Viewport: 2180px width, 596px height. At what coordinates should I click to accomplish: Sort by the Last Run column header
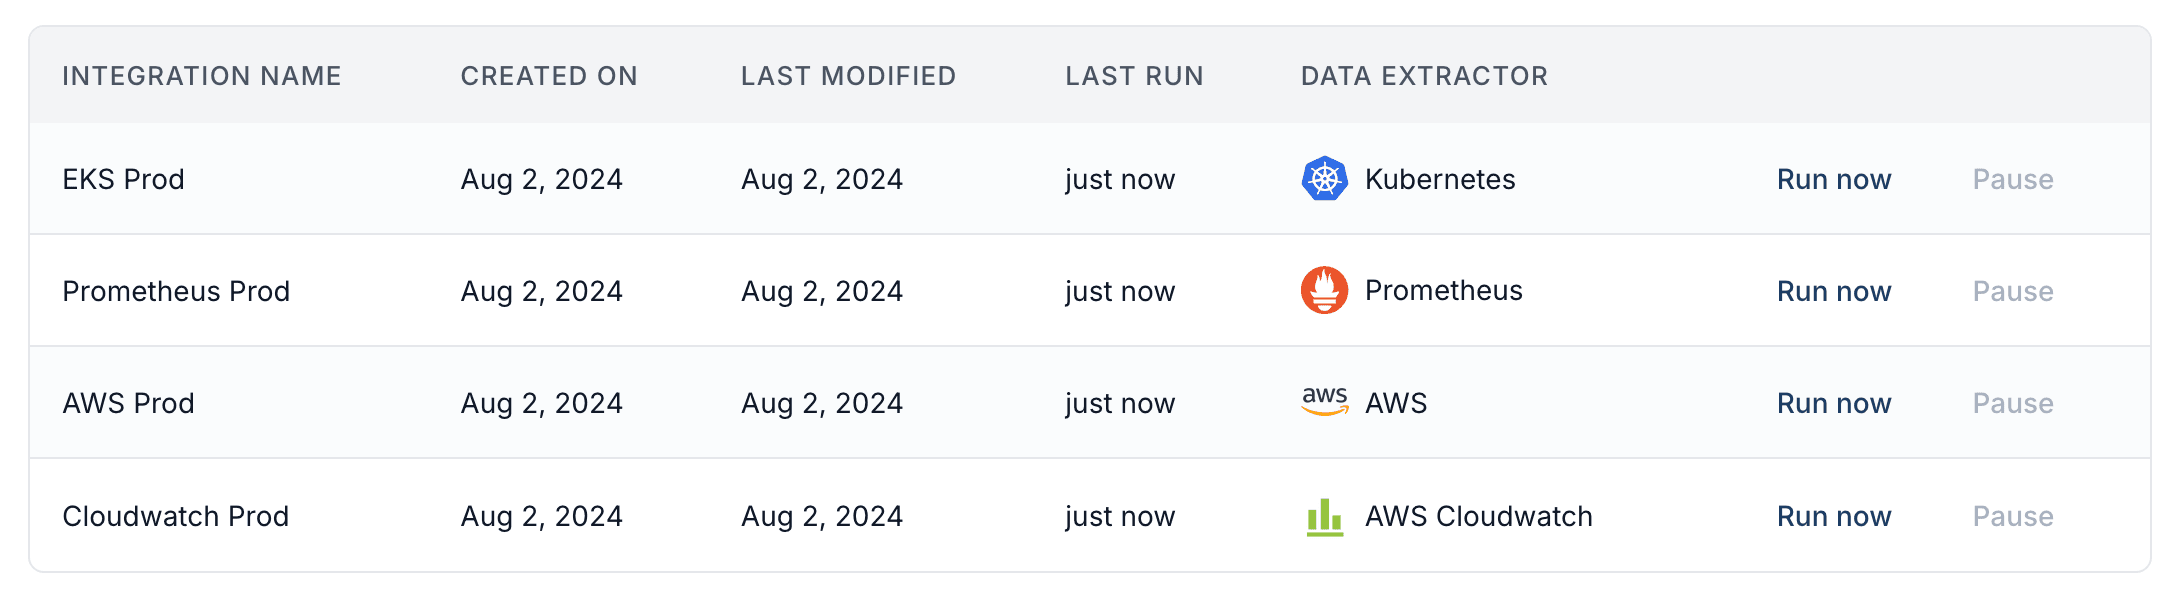(1134, 76)
